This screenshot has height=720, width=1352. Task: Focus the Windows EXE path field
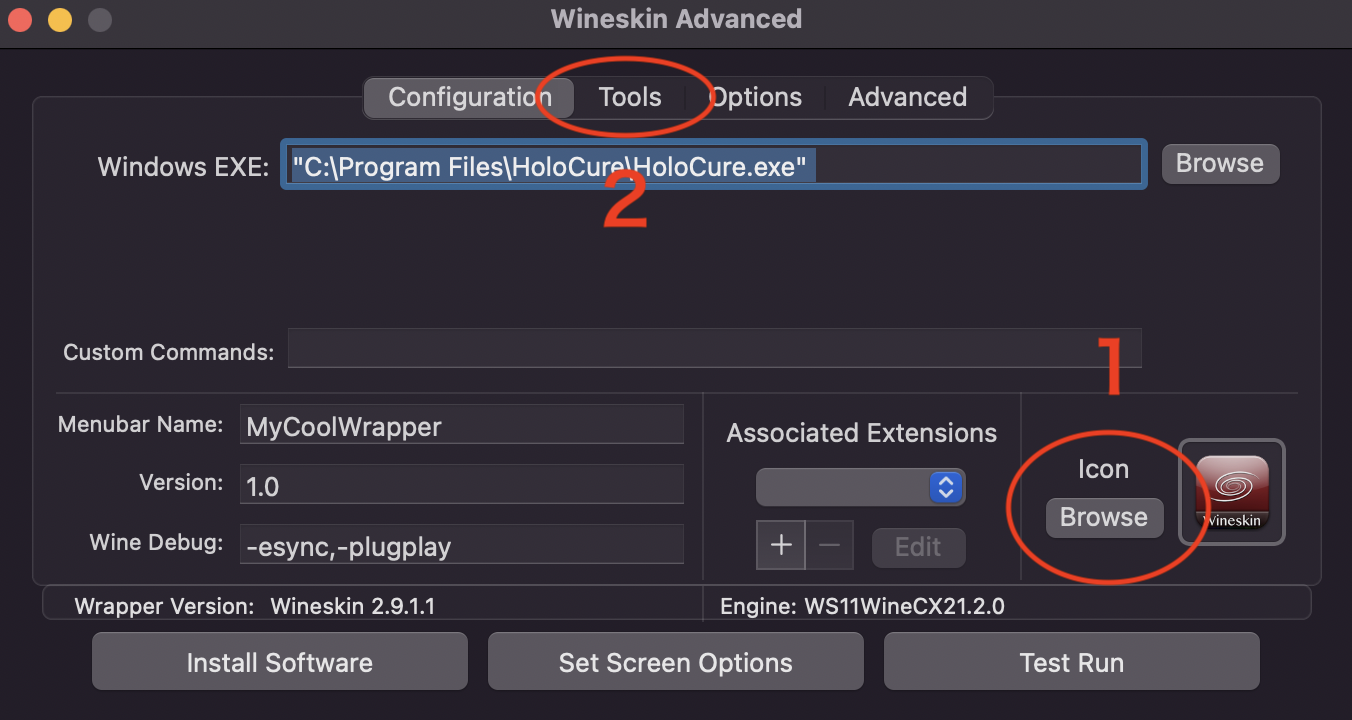[x=713, y=164]
